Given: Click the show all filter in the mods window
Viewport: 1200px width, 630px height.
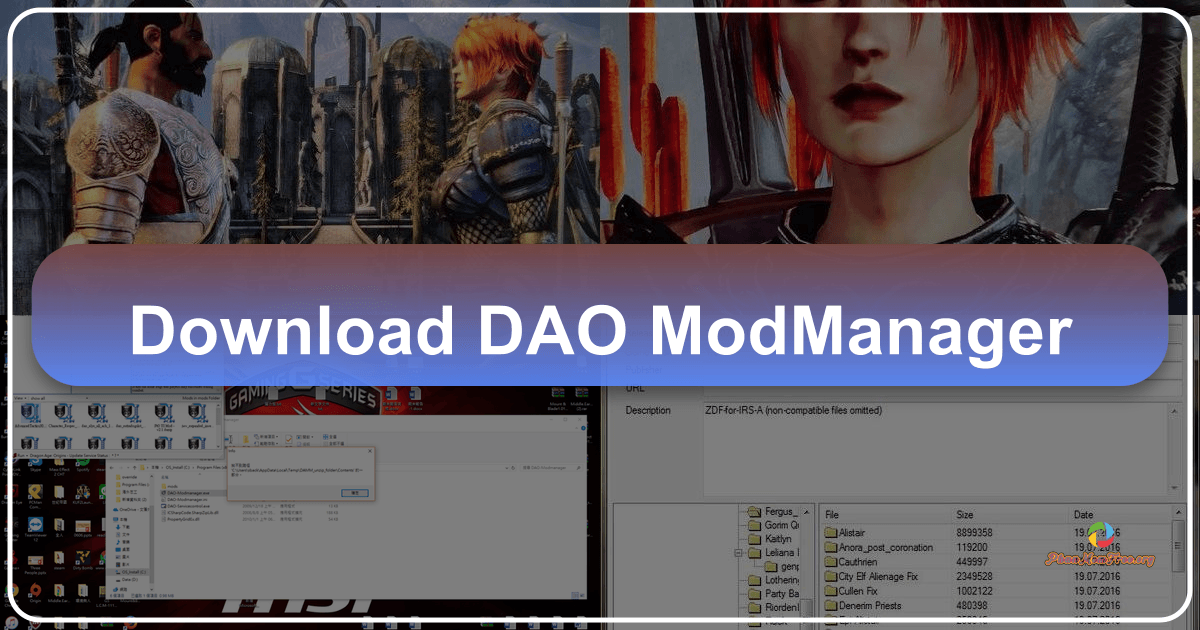Looking at the screenshot, I should 38,398.
